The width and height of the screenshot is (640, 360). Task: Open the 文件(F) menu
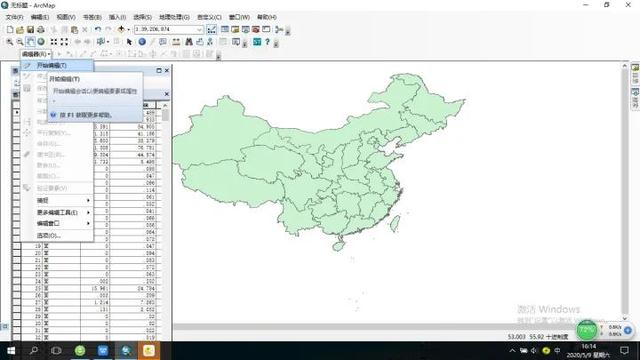coord(15,17)
